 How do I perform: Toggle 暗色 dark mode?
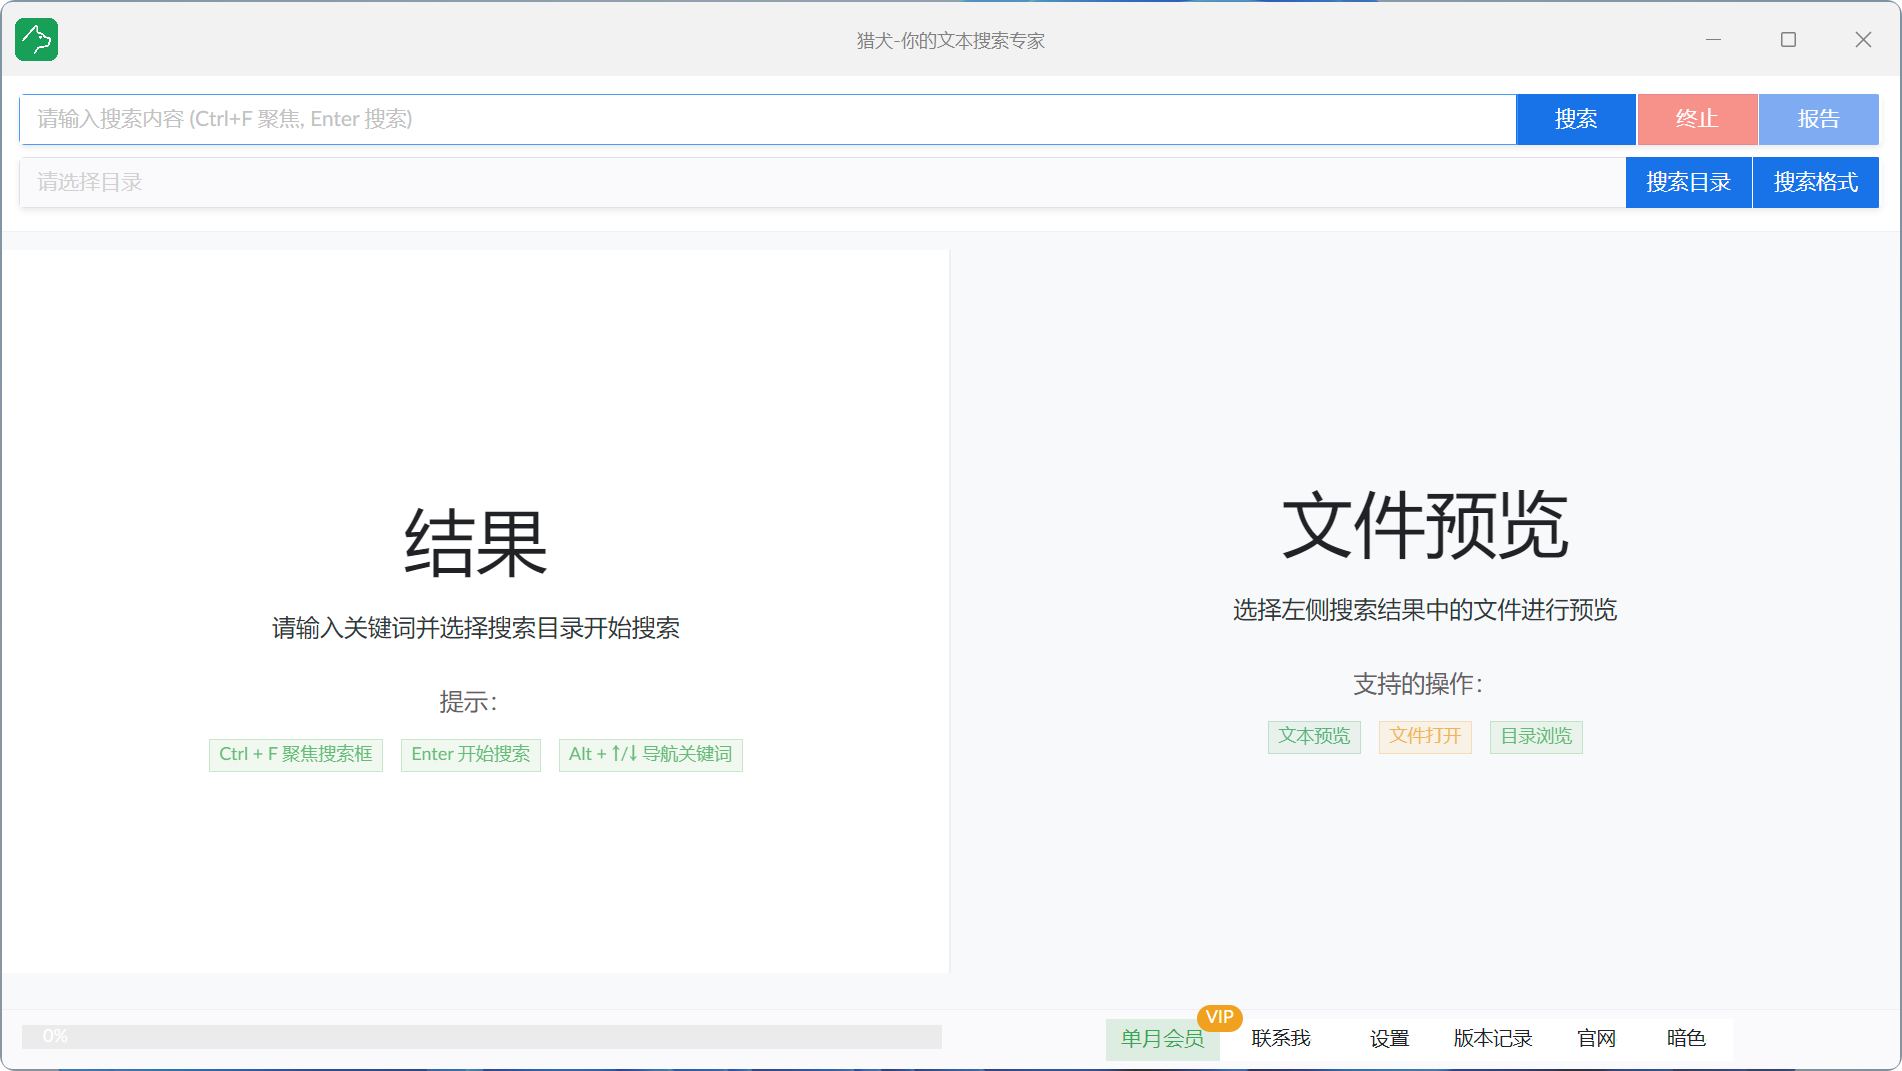pyautogui.click(x=1685, y=1039)
